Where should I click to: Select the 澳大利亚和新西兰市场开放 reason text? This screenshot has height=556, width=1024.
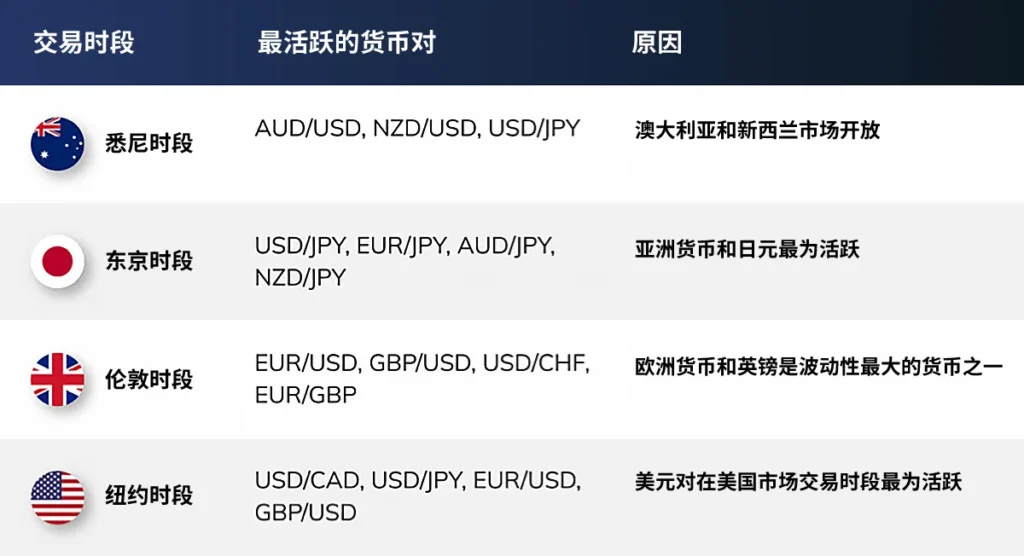coord(758,130)
